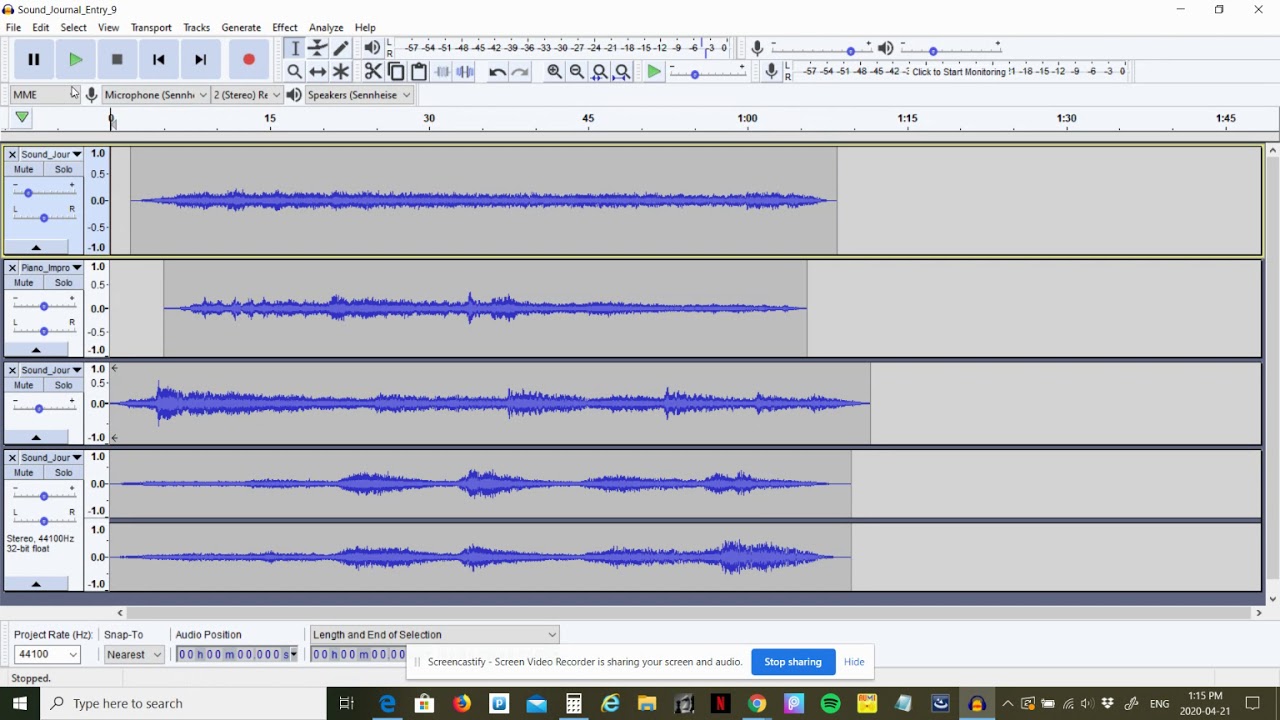Open the Project Rate 44100 dropdown
This screenshot has height=720, width=1280.
pos(46,655)
